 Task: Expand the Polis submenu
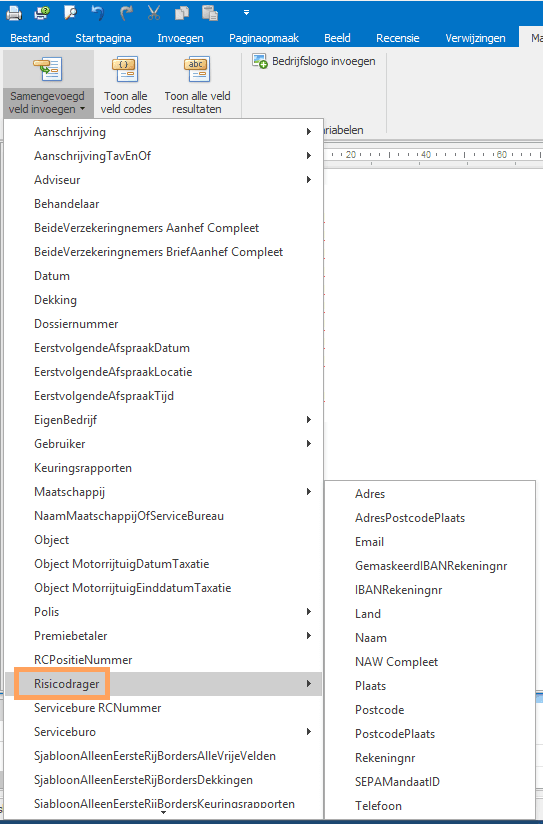(163, 612)
